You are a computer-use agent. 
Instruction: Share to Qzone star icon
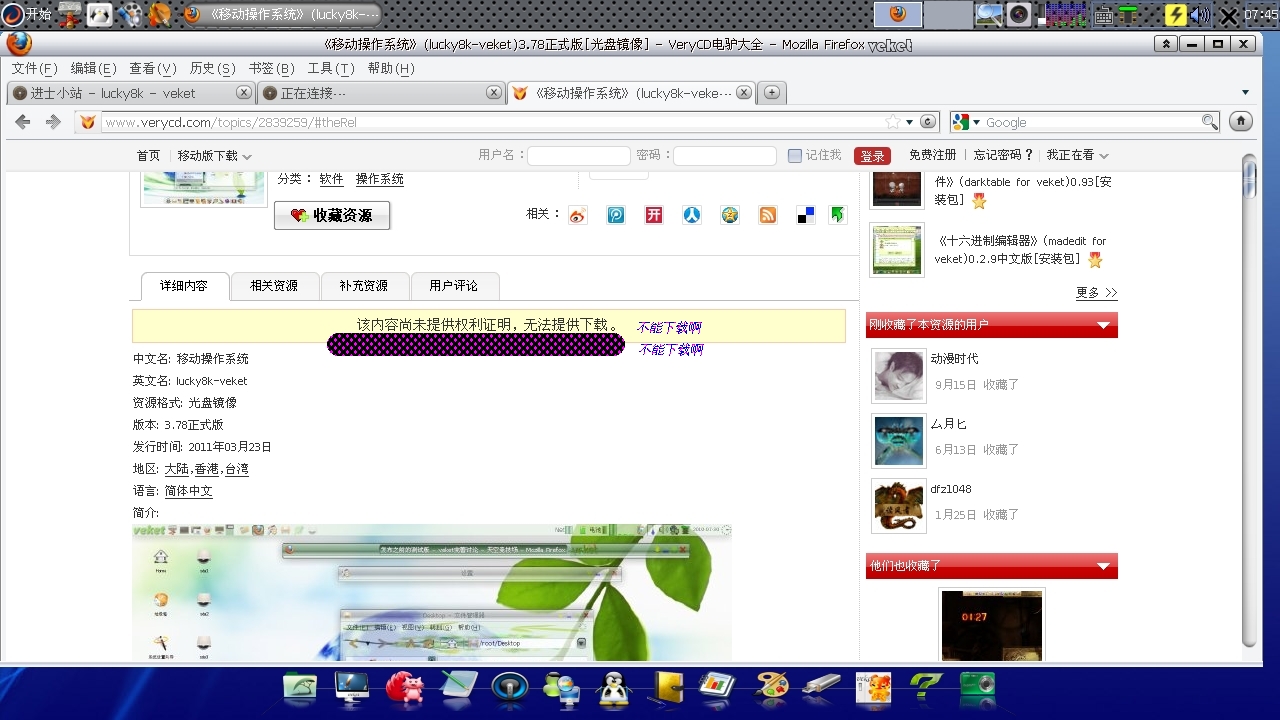[x=730, y=215]
